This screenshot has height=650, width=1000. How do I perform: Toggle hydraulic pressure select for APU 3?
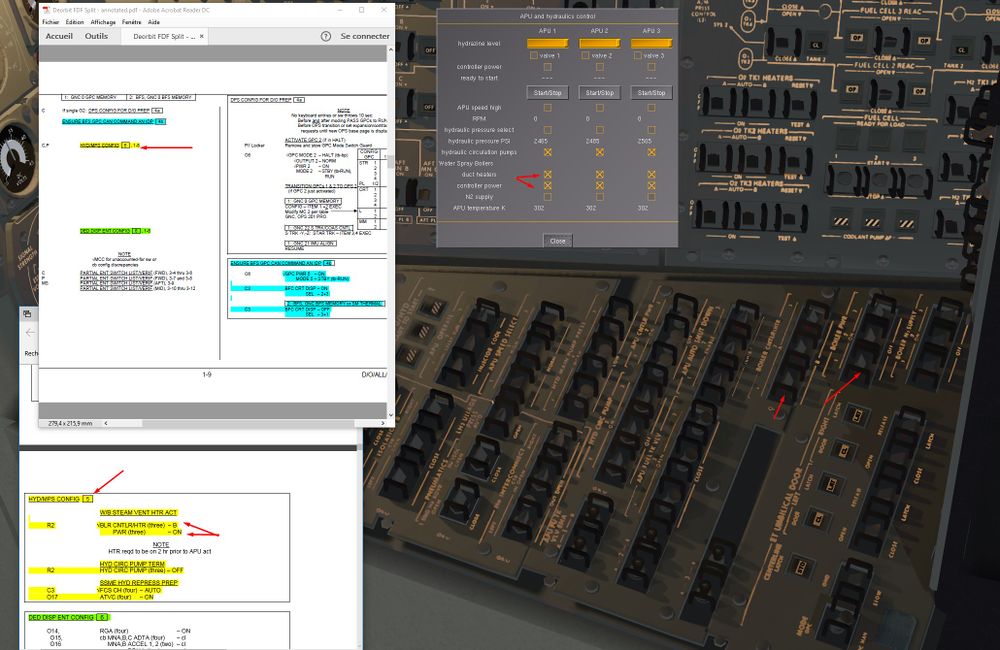[x=651, y=129]
